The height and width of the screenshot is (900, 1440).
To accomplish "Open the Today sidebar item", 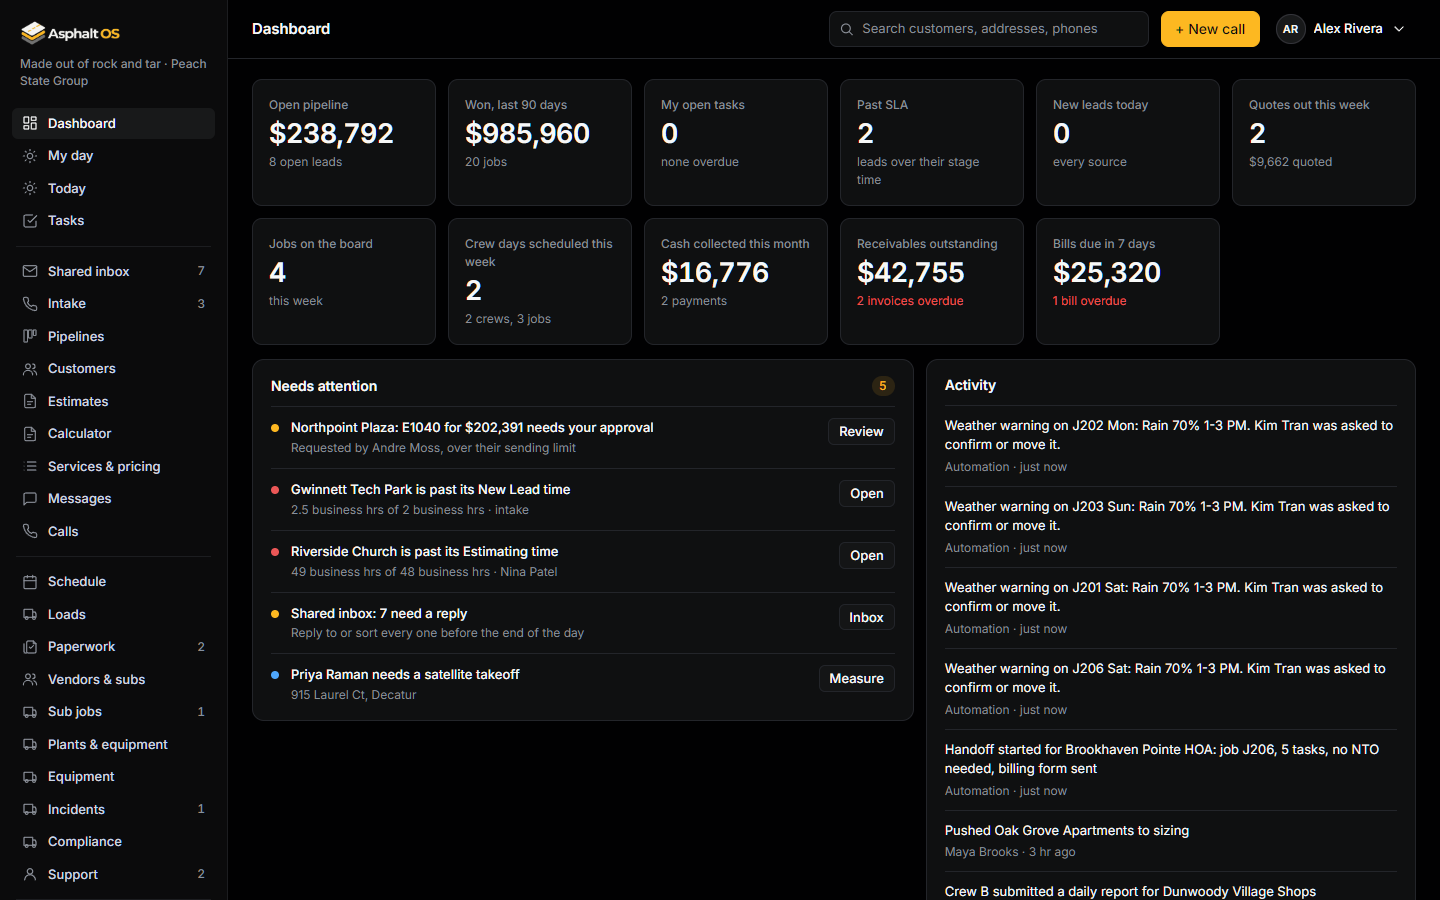I will coord(113,188).
